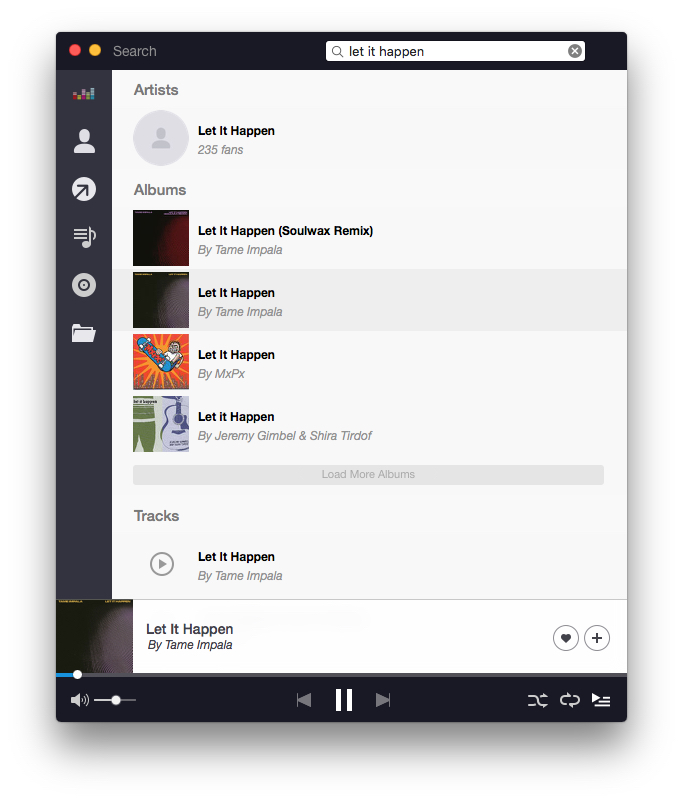The height and width of the screenshot is (802, 683).
Task: Open the MxPx album cover
Action: pos(161,362)
